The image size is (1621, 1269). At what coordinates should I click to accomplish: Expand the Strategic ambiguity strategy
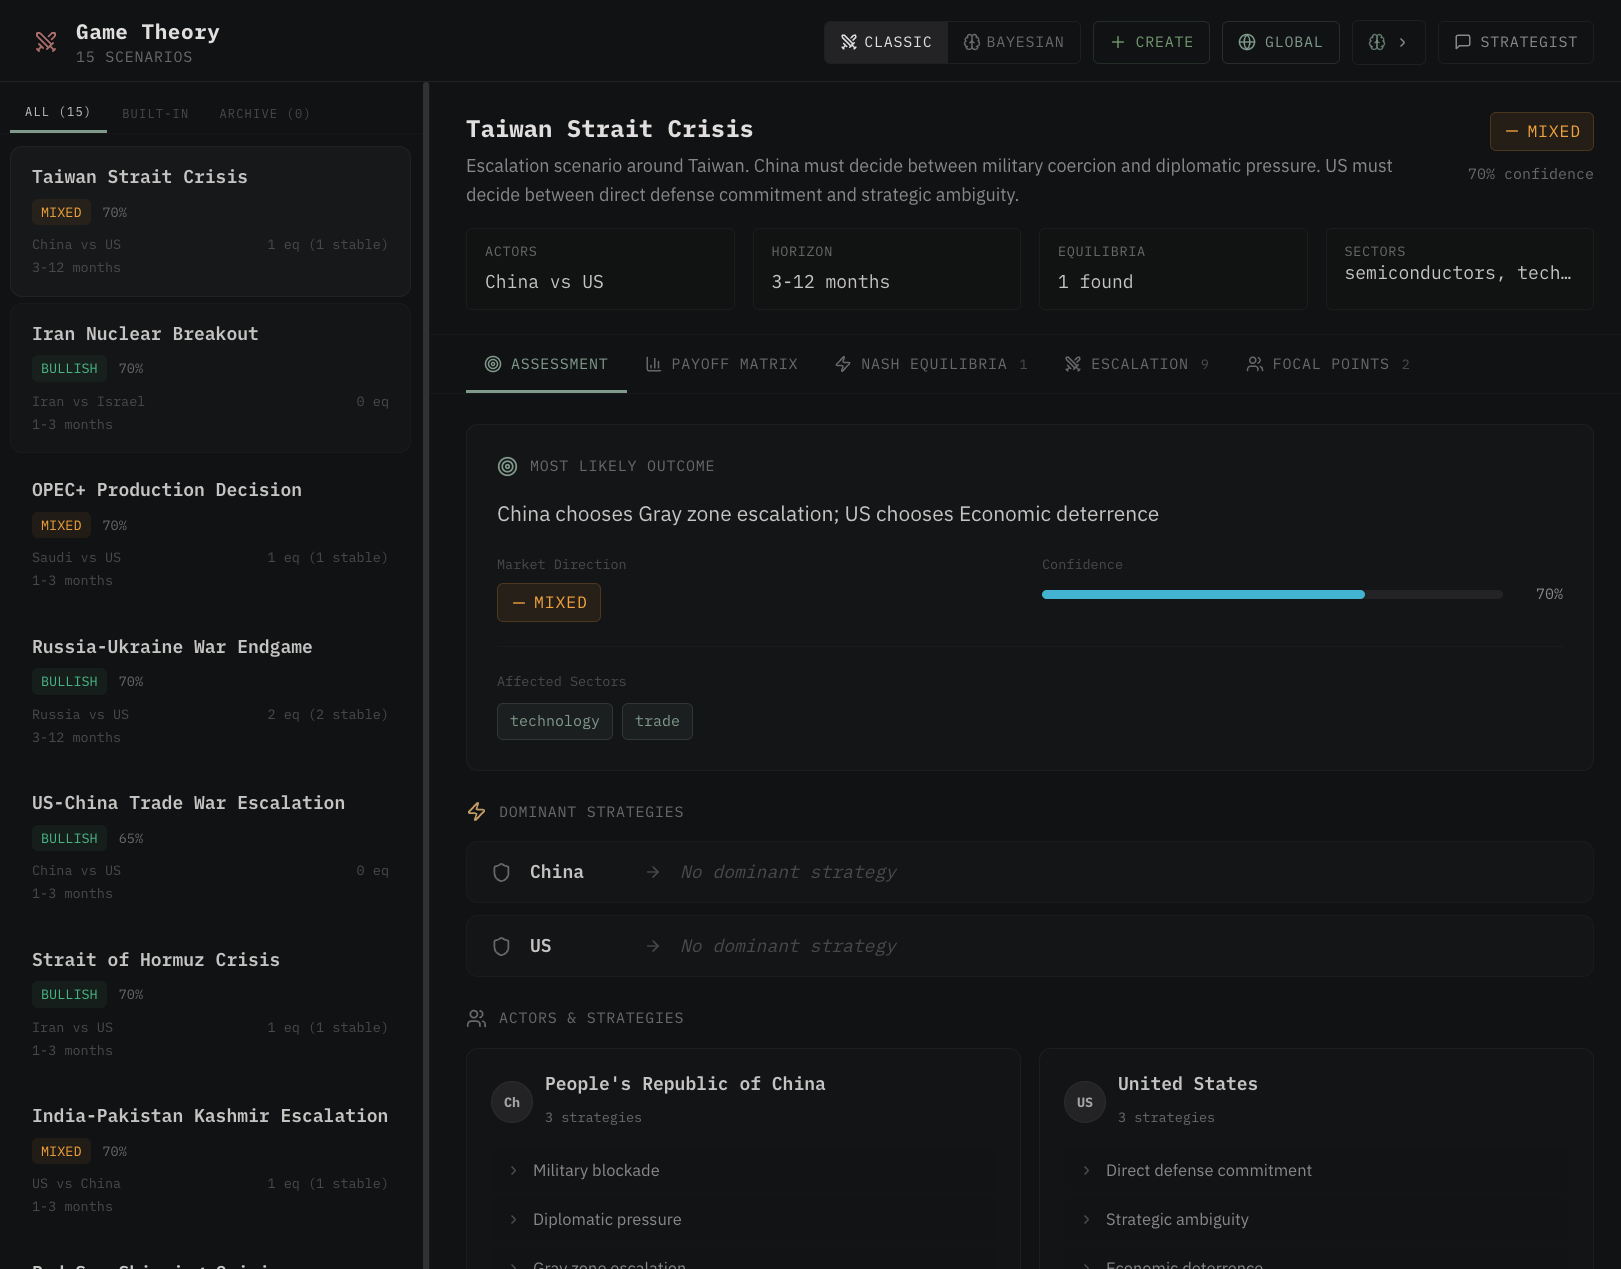[1316, 1219]
